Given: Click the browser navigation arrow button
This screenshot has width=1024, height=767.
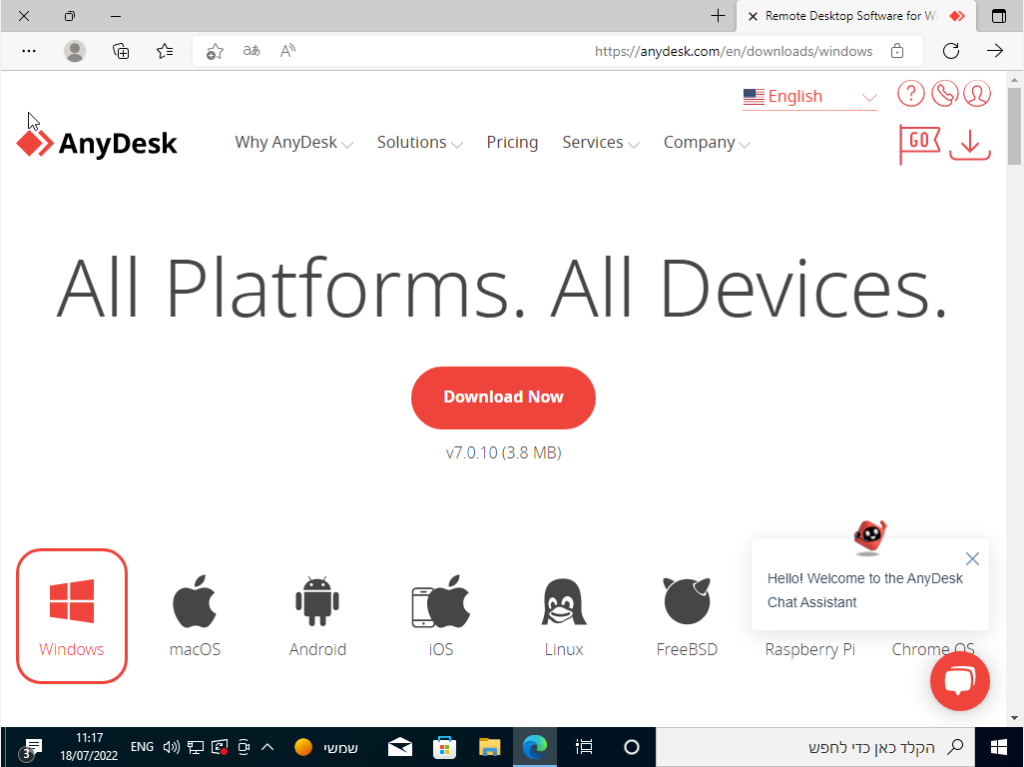Looking at the screenshot, I should (995, 51).
